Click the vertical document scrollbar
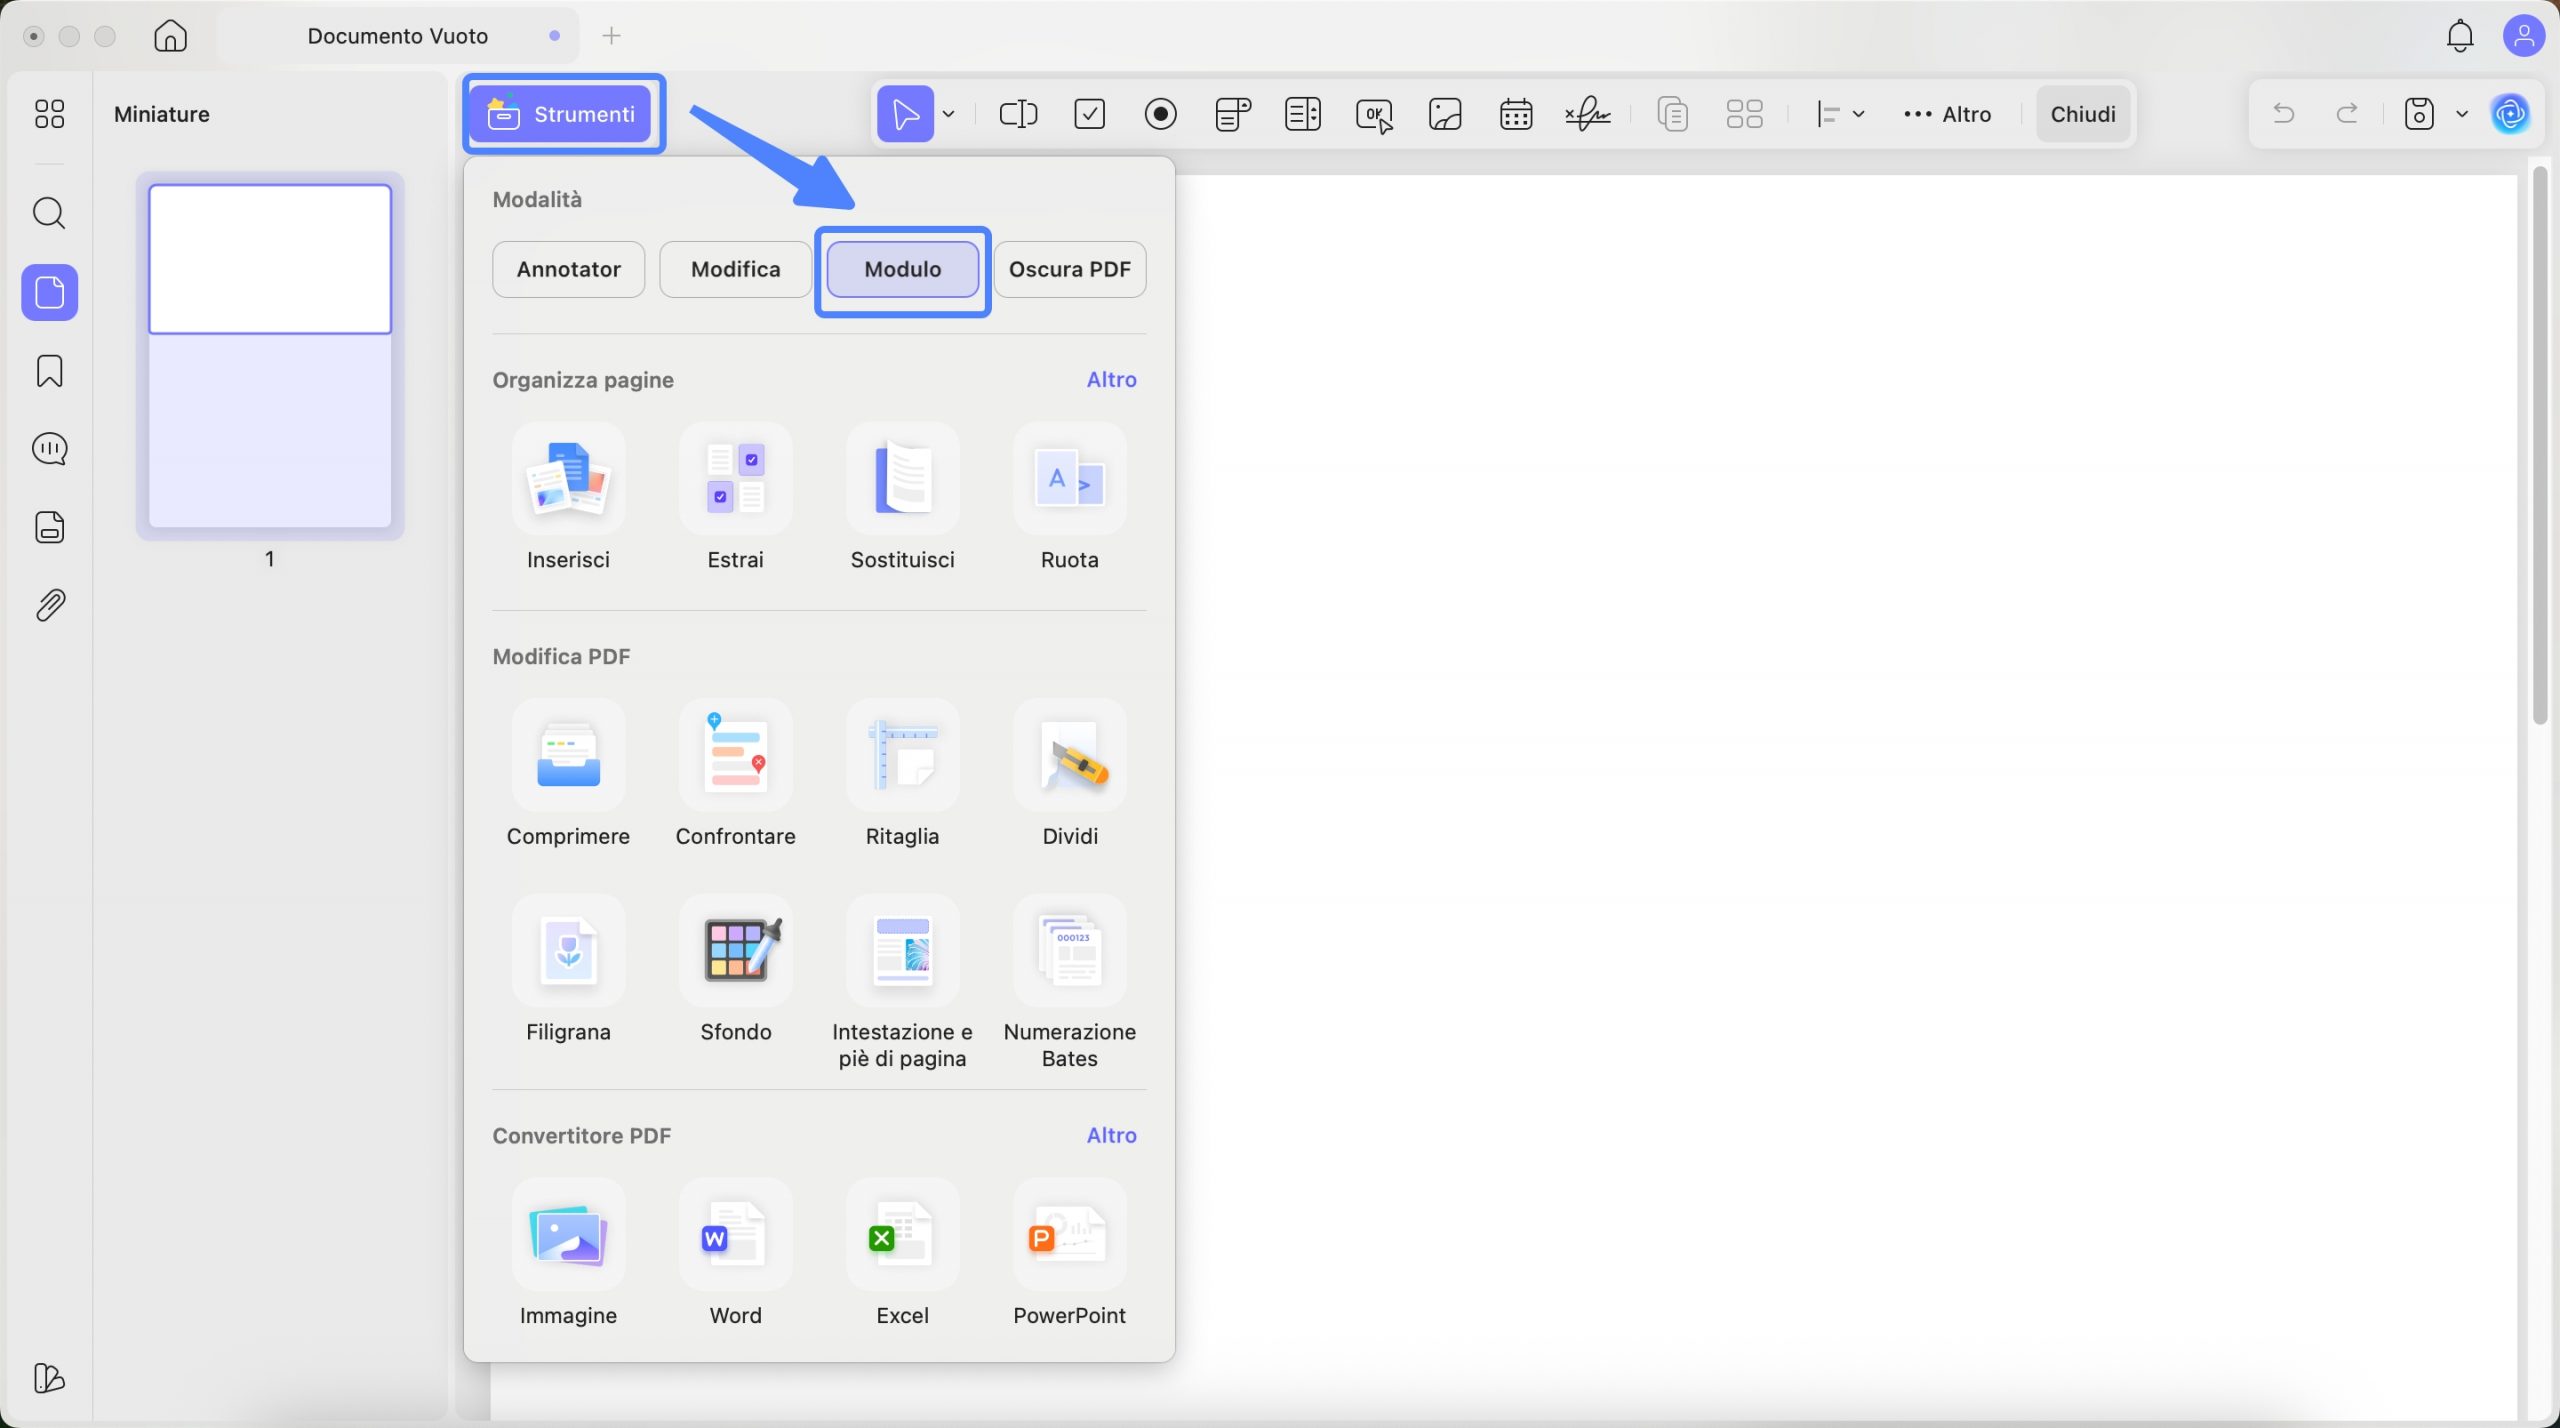 point(2539,445)
